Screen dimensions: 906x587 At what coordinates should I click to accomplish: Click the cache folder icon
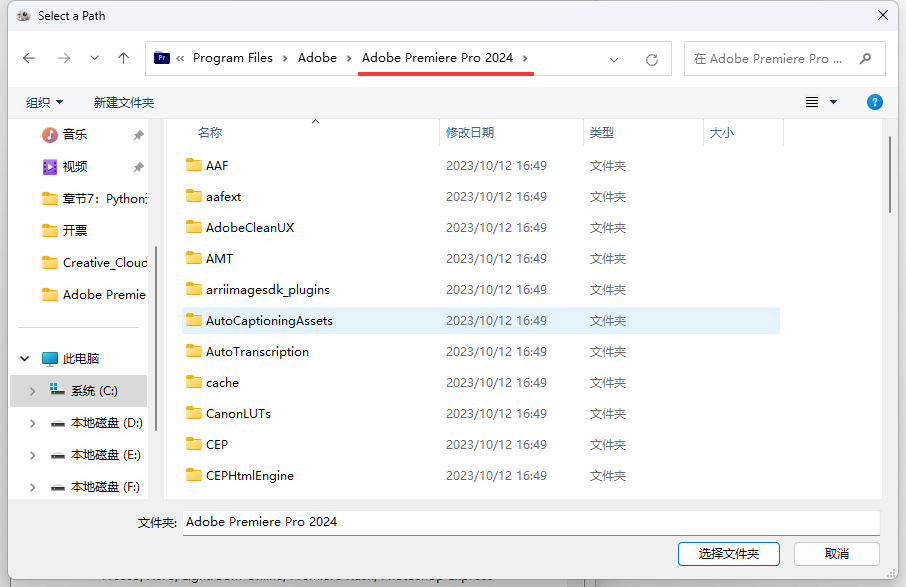click(194, 382)
